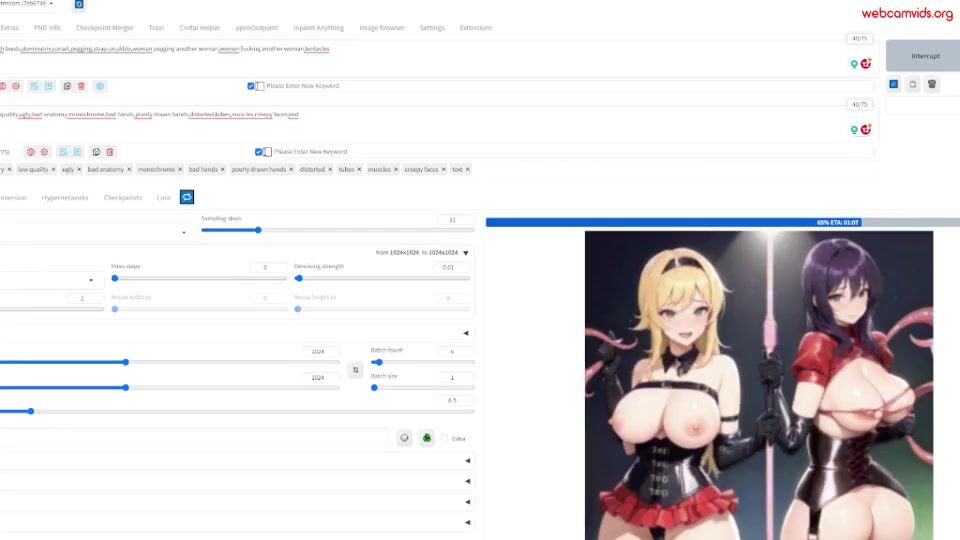Screen dimensions: 960x540
Task: Remove the 'bad anatomy' keyword tag
Action: (129, 170)
